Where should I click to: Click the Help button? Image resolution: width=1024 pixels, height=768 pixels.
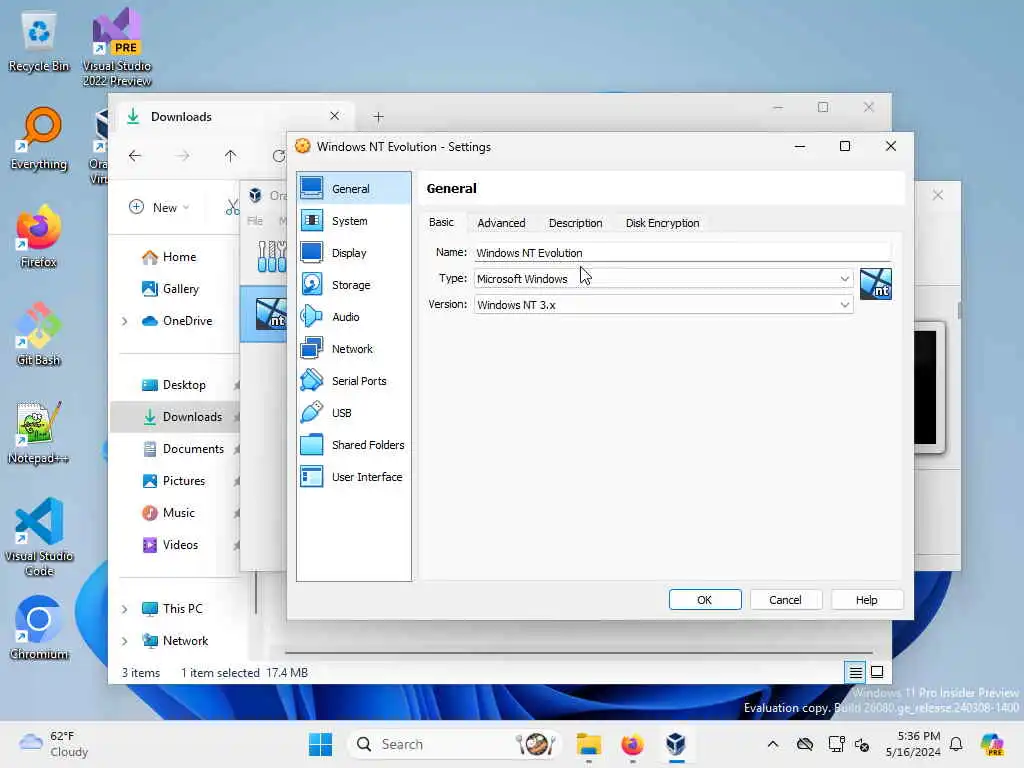click(867, 600)
